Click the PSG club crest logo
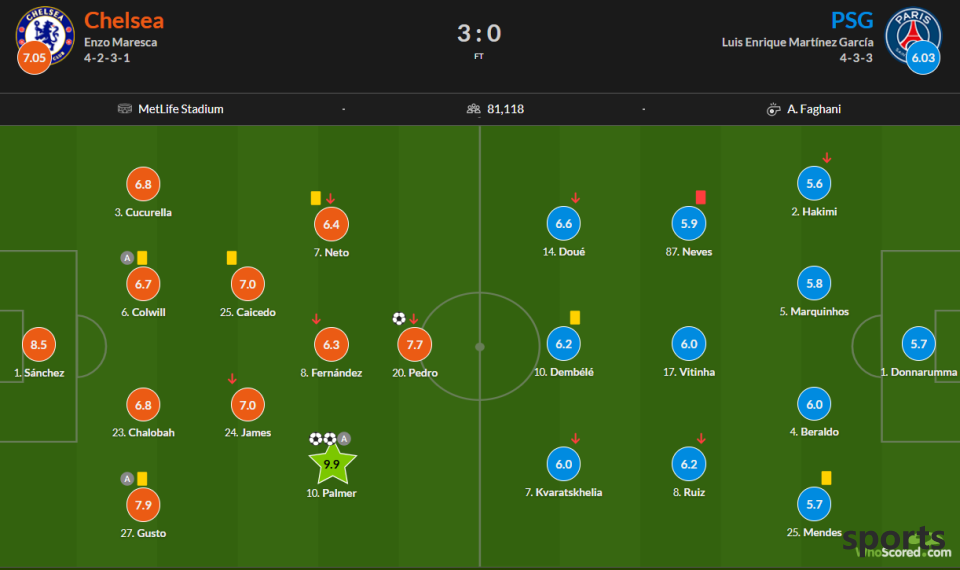This screenshot has width=960, height=570. coord(913,36)
